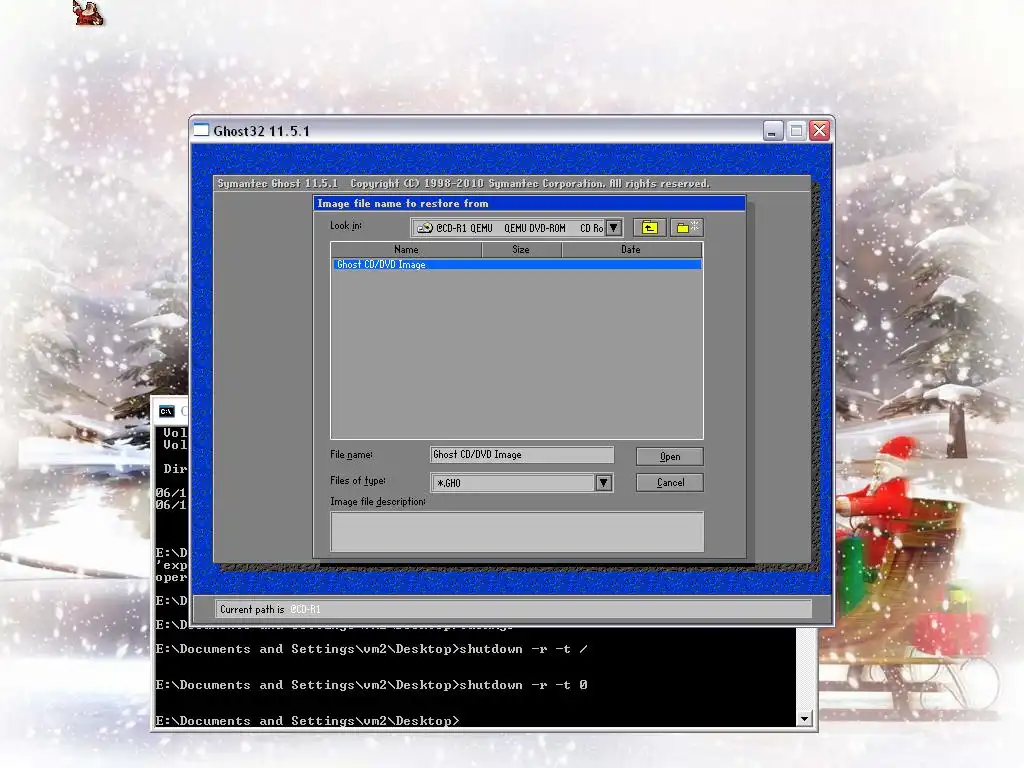Click the Ghost32 title bar window icon
This screenshot has width=1024, height=768.
point(202,130)
